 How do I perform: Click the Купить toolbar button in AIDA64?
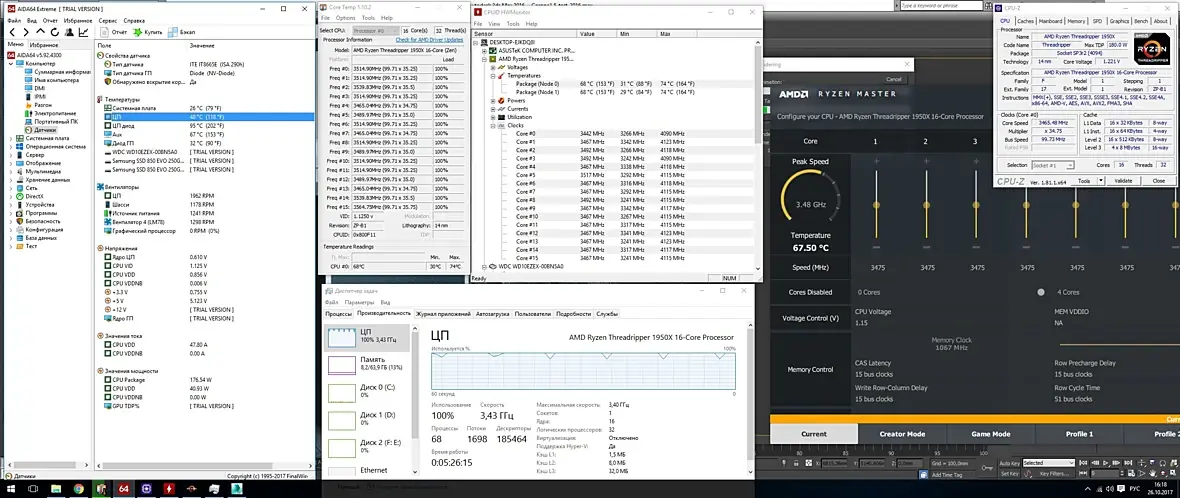(148, 32)
